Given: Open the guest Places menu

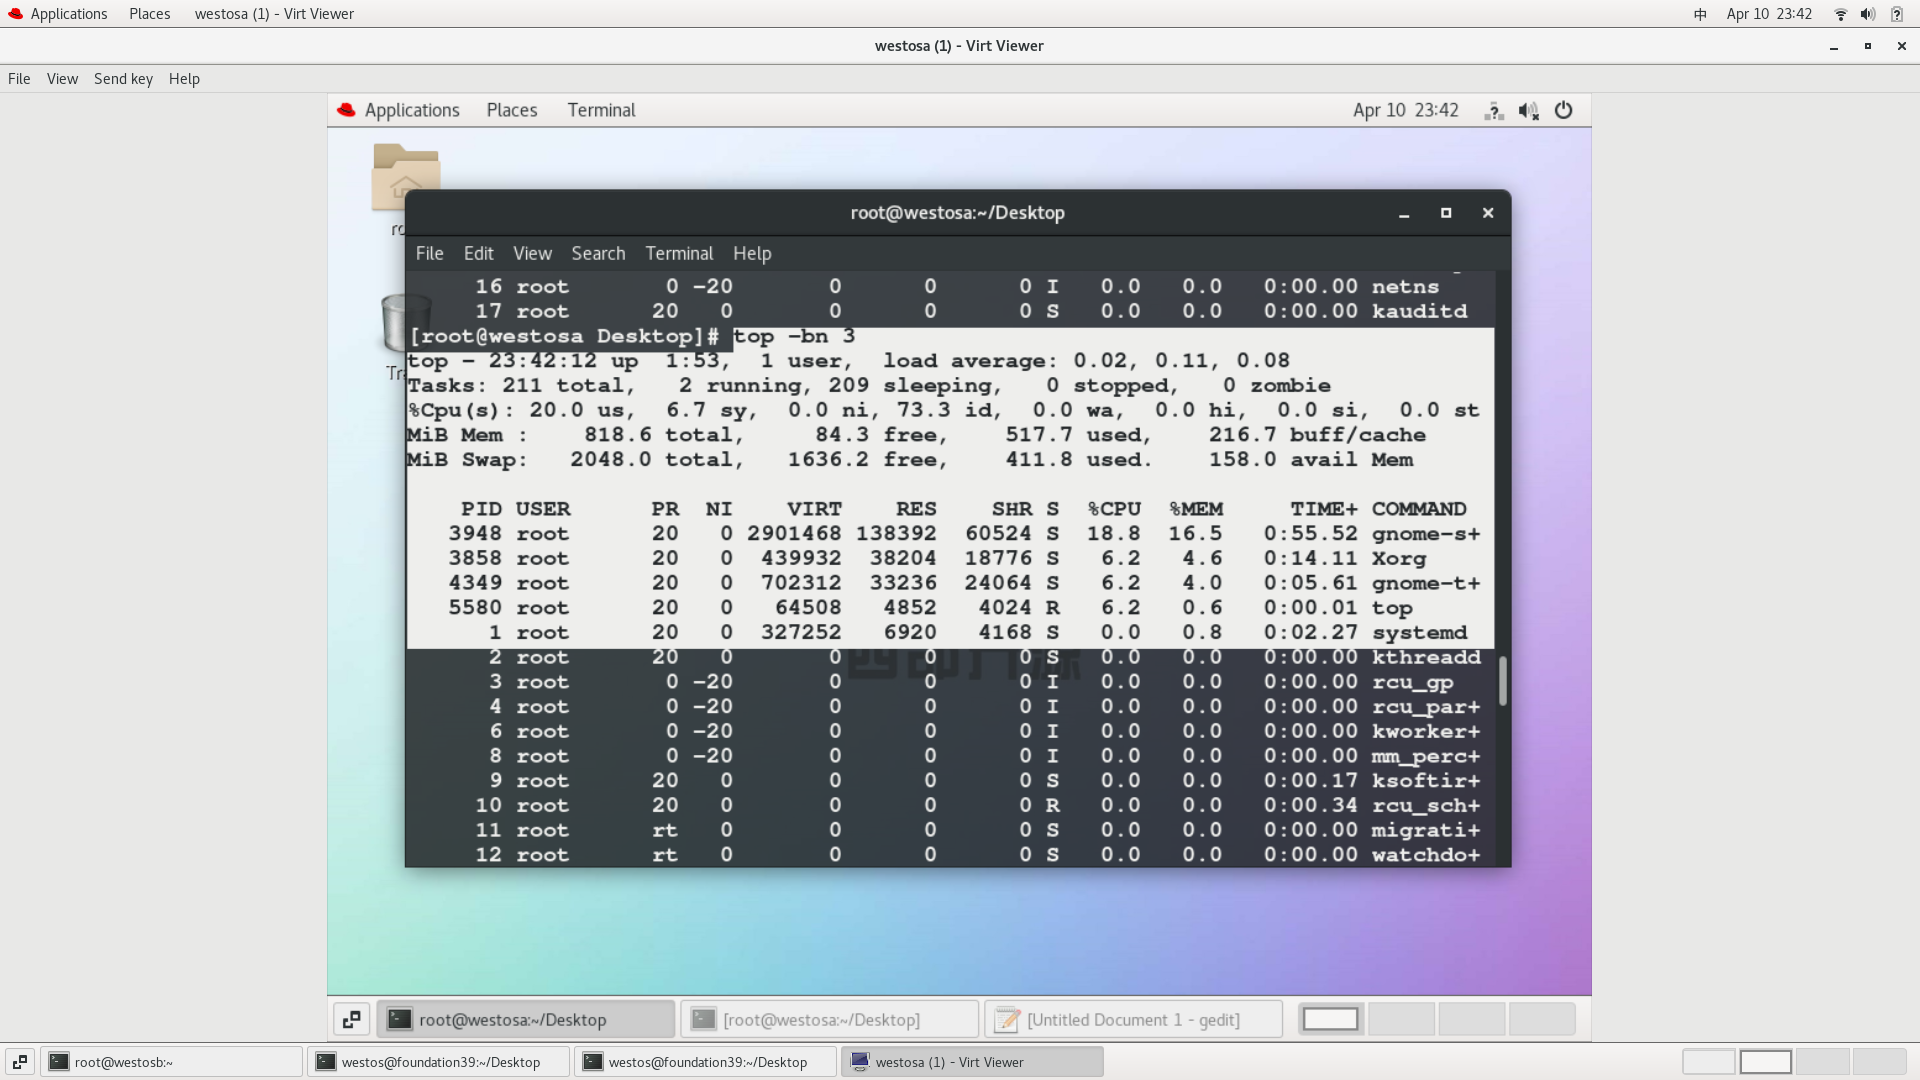Looking at the screenshot, I should (512, 110).
